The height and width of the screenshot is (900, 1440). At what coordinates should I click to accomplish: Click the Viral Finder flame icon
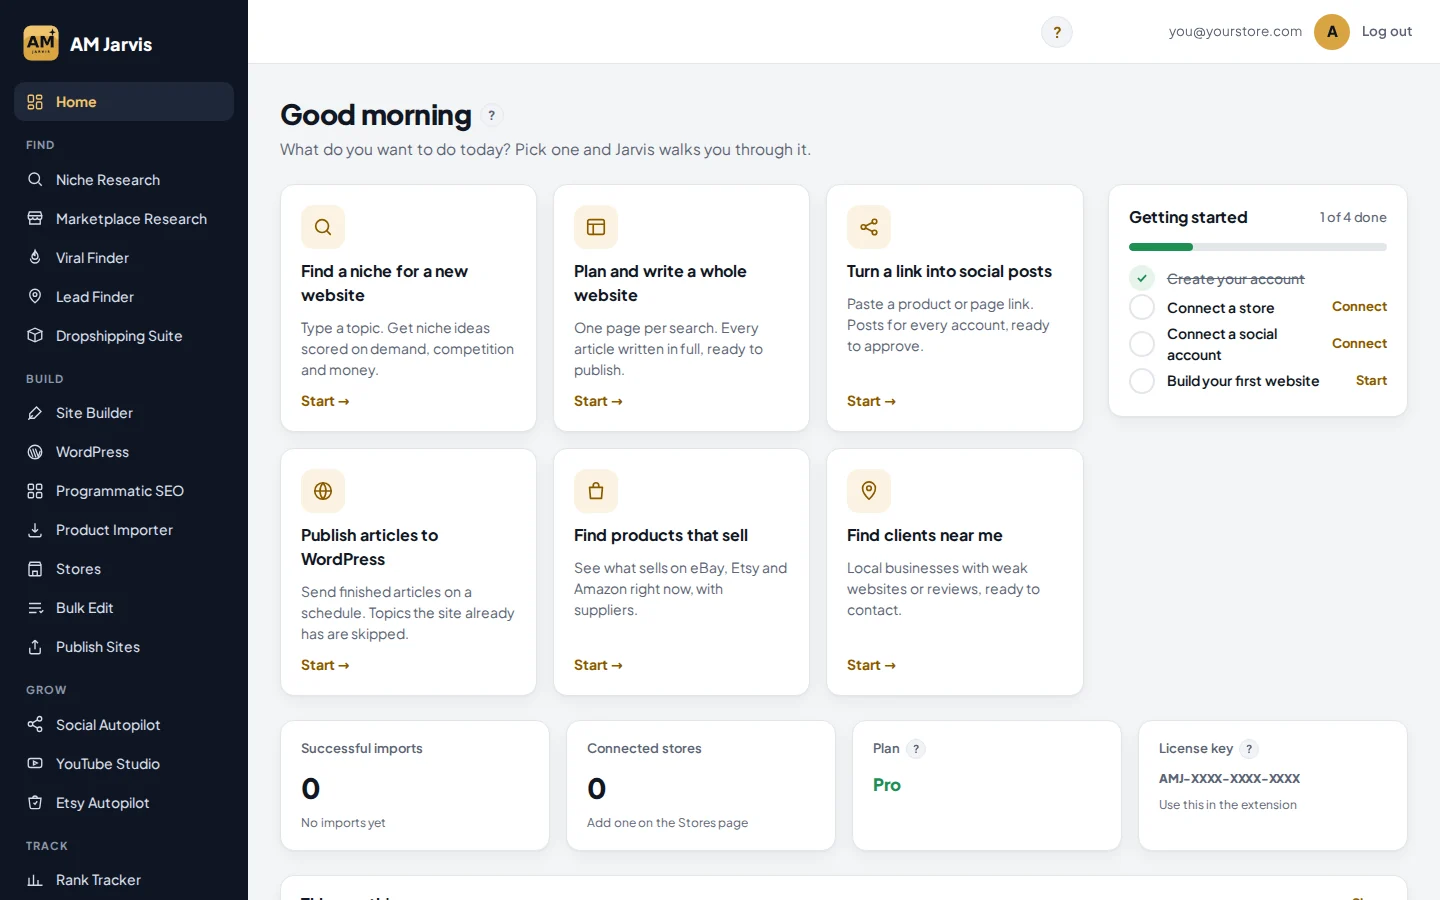[x=35, y=258]
